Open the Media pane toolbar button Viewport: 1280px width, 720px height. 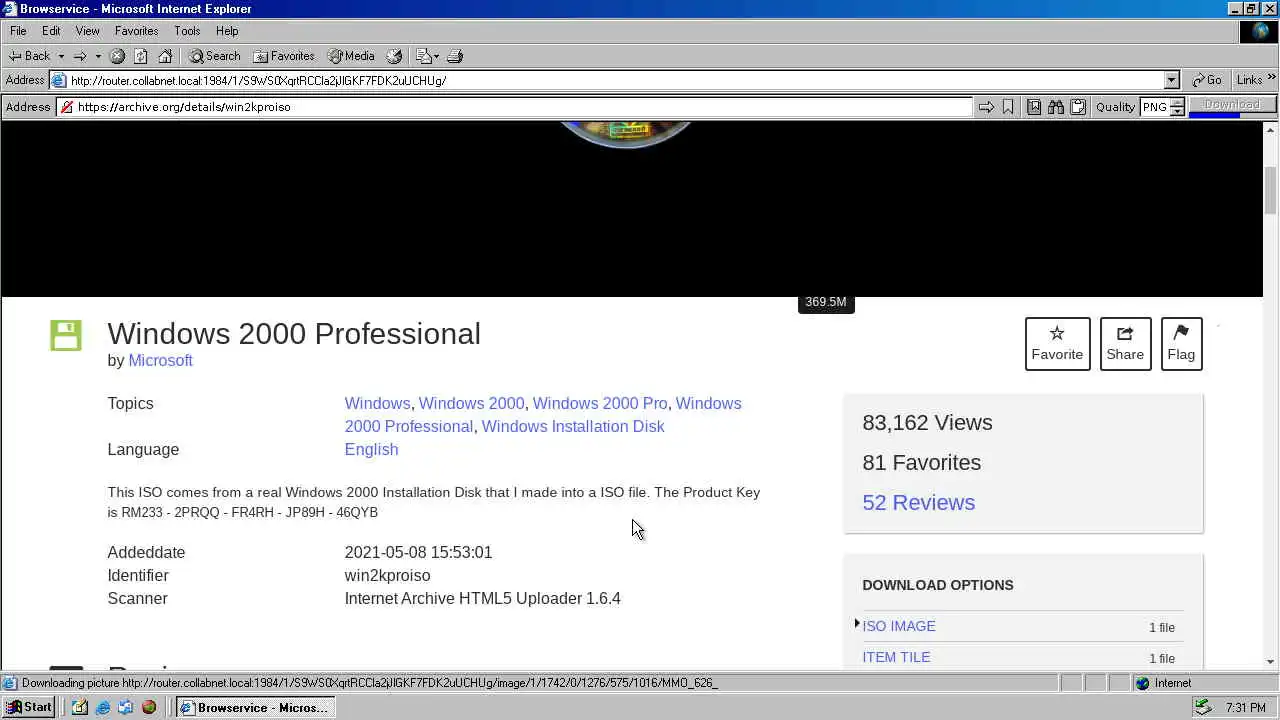pyautogui.click(x=351, y=56)
